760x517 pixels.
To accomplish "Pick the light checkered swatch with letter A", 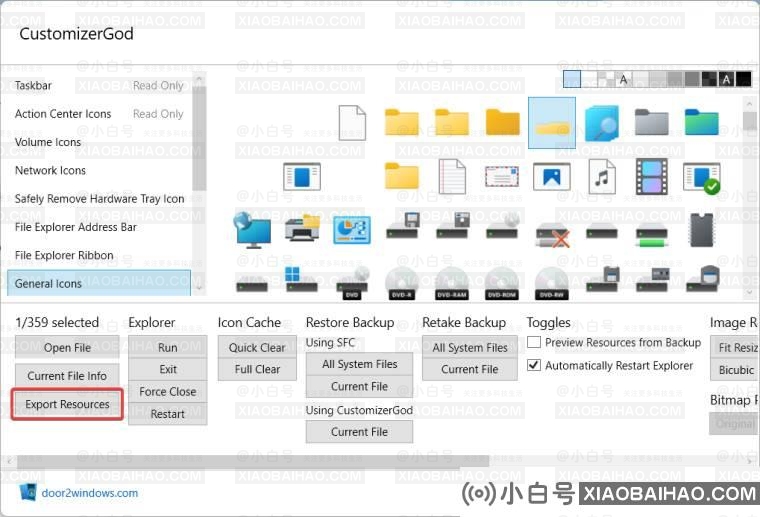I will (x=624, y=79).
